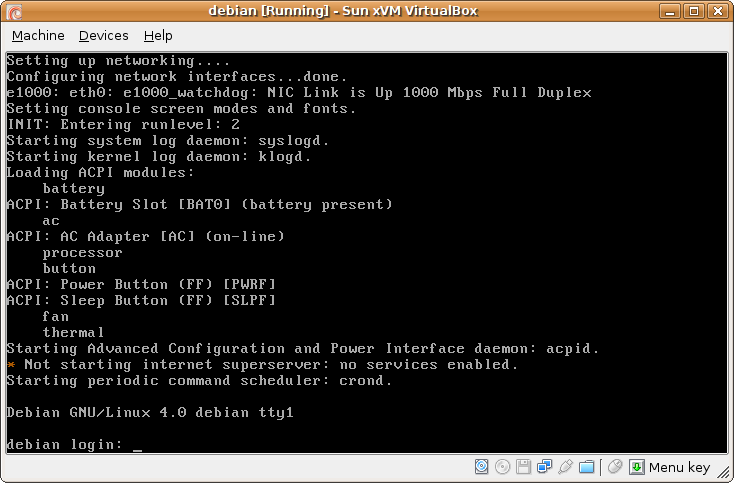This screenshot has width=734, height=483.
Task: Click the window resize grip
Action: tap(723, 472)
